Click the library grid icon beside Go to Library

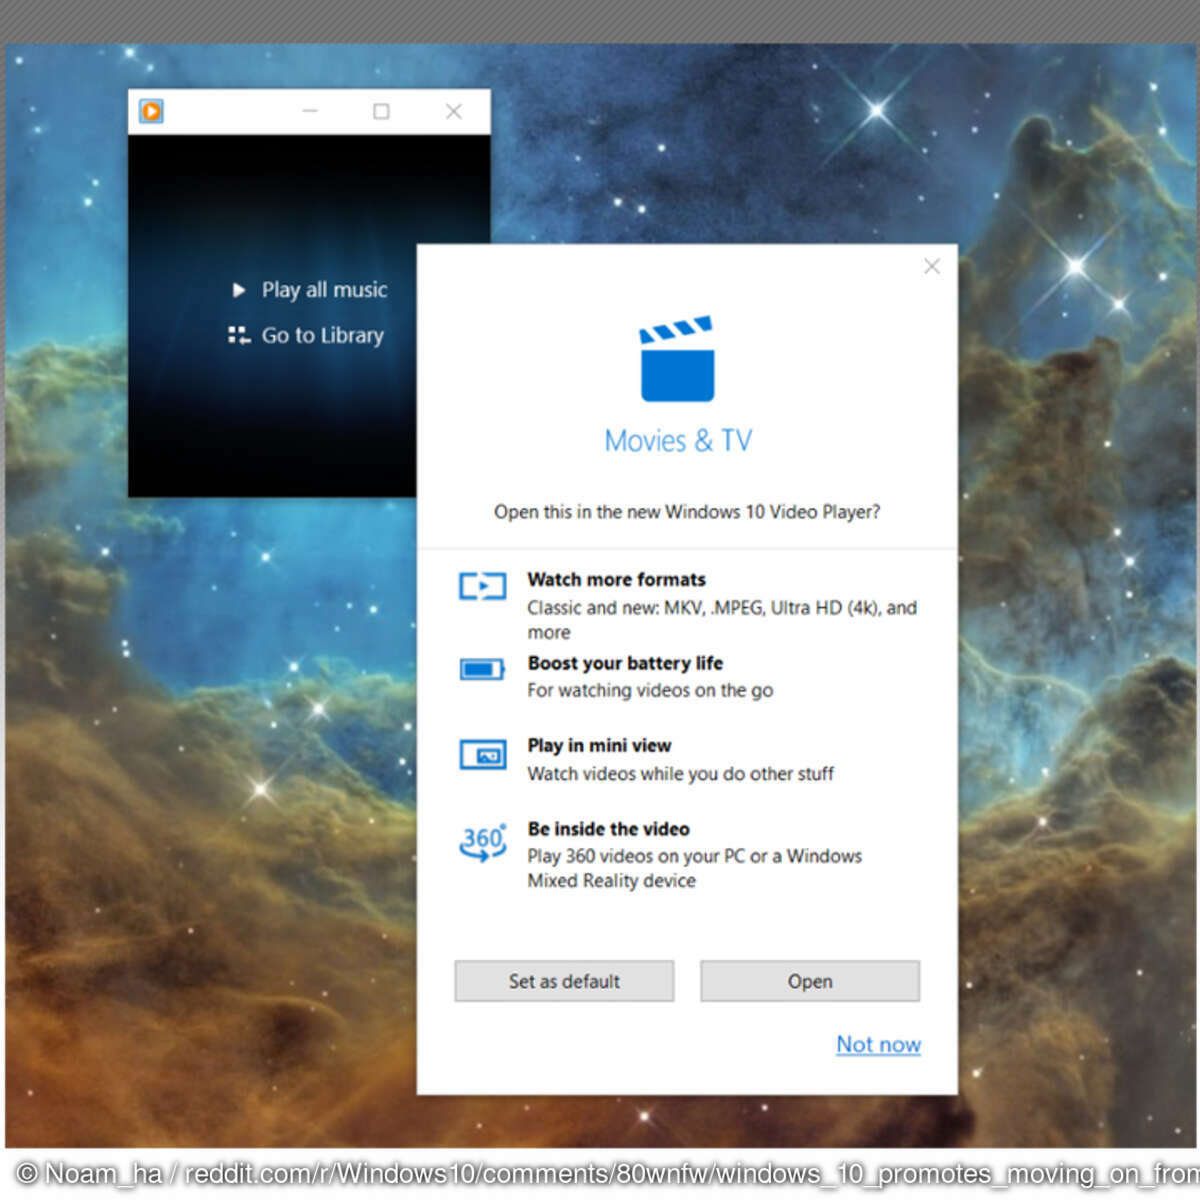coord(238,335)
